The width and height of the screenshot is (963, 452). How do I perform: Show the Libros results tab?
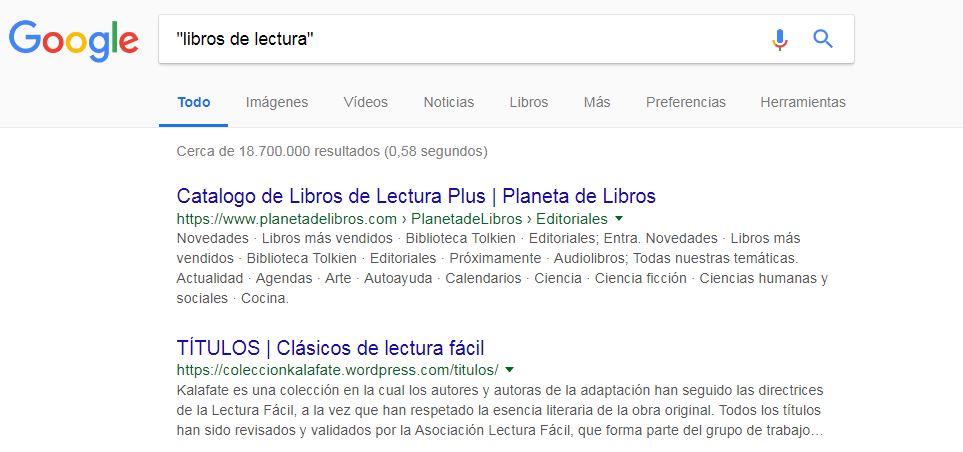click(528, 102)
